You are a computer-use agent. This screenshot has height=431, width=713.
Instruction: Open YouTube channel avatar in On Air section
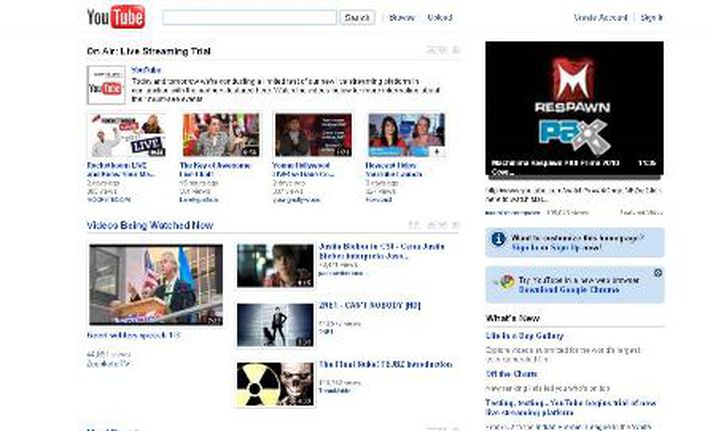point(106,85)
